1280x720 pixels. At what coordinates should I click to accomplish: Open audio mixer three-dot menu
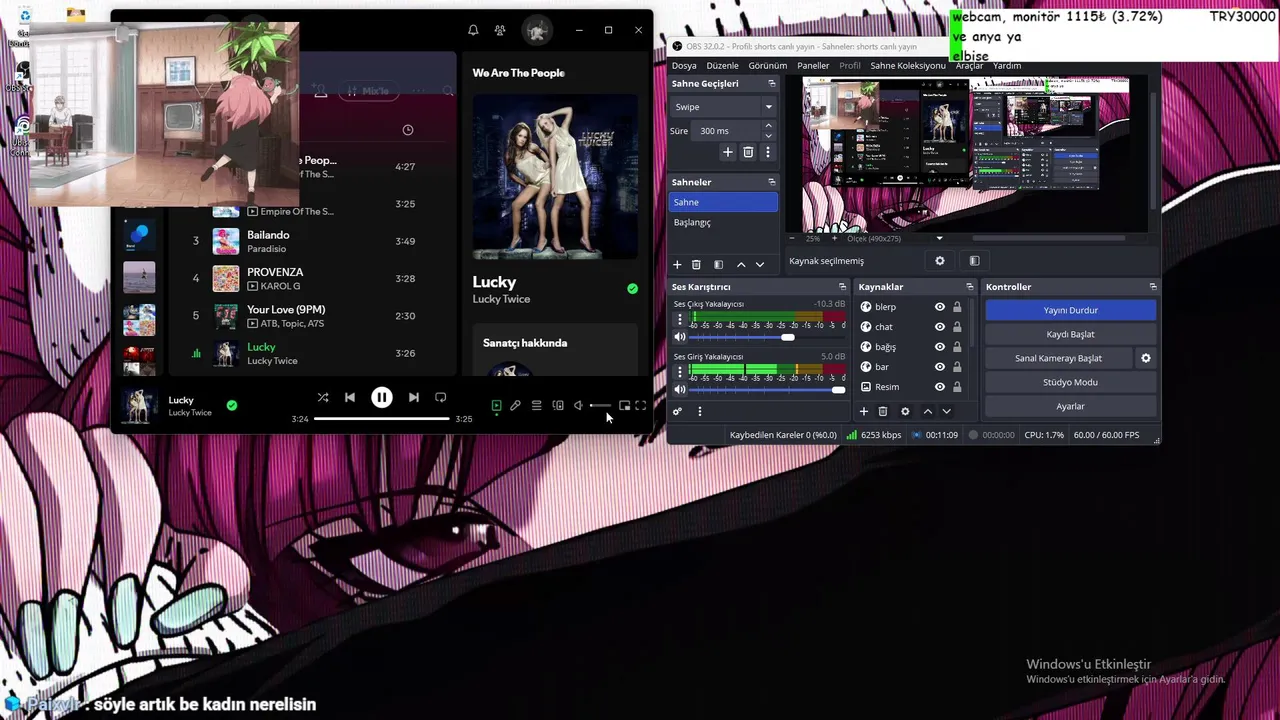(x=700, y=411)
